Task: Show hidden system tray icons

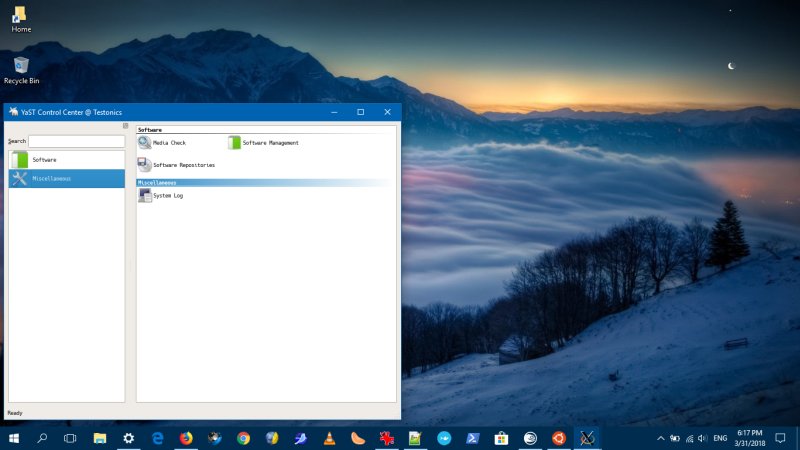Action: (x=661, y=438)
